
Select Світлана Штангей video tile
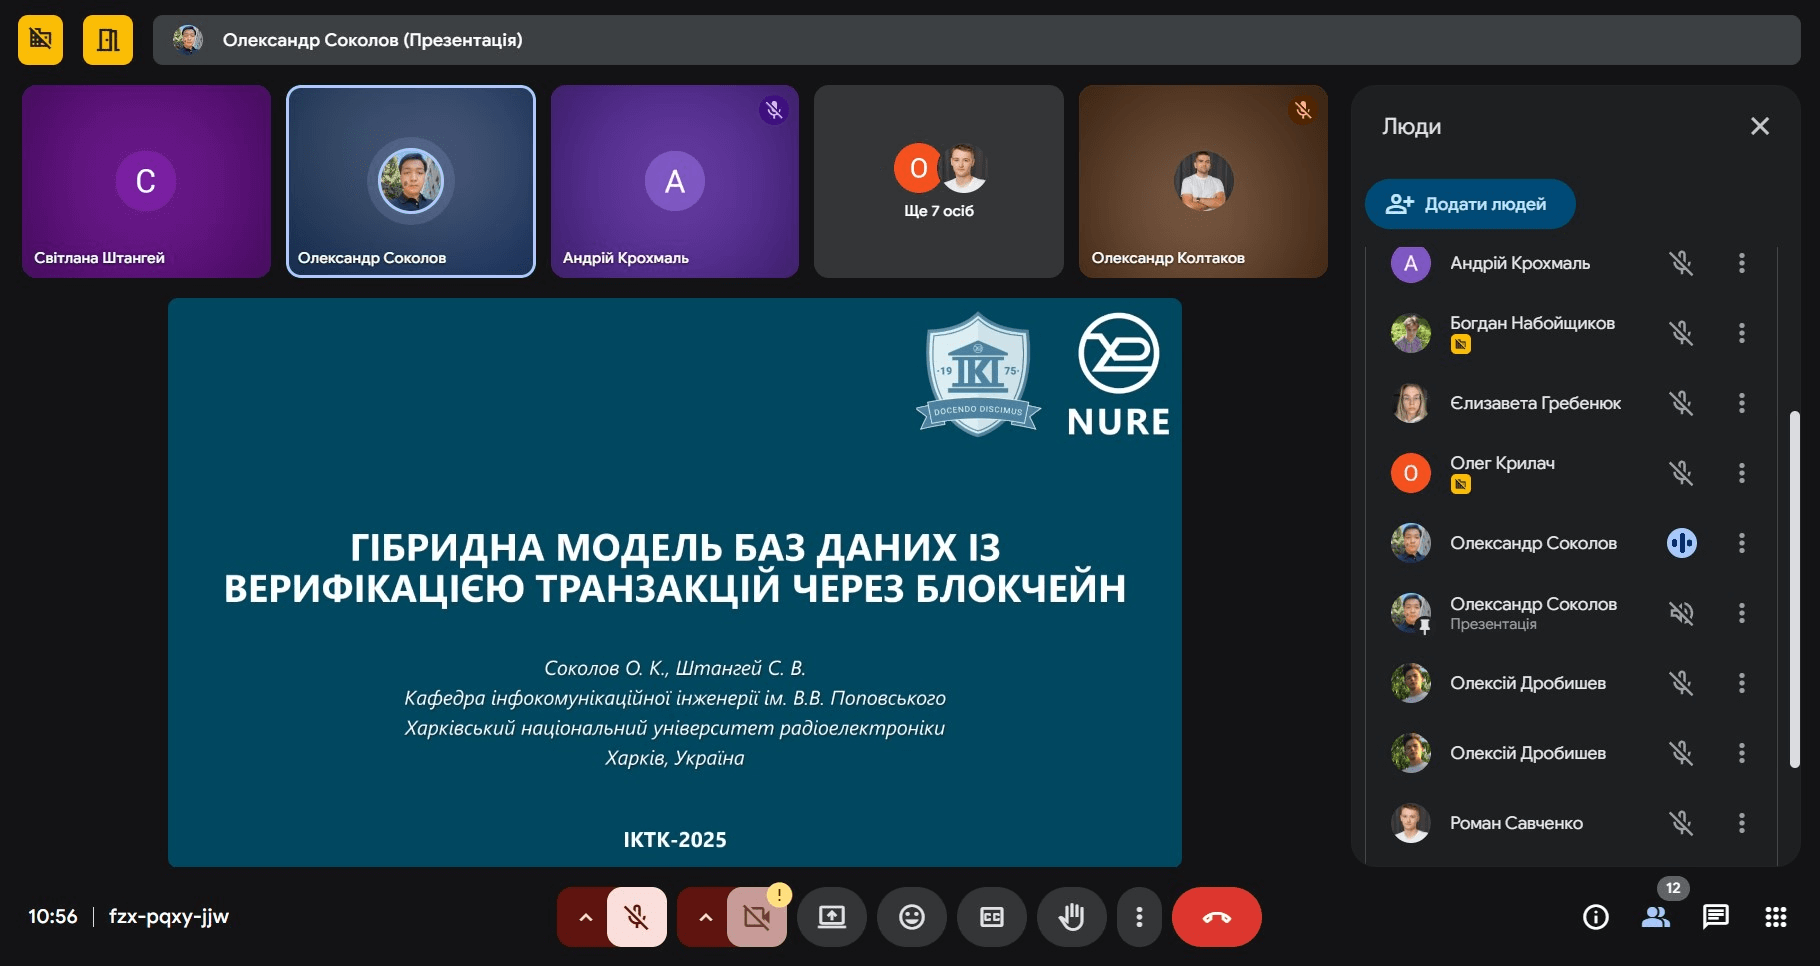(146, 182)
